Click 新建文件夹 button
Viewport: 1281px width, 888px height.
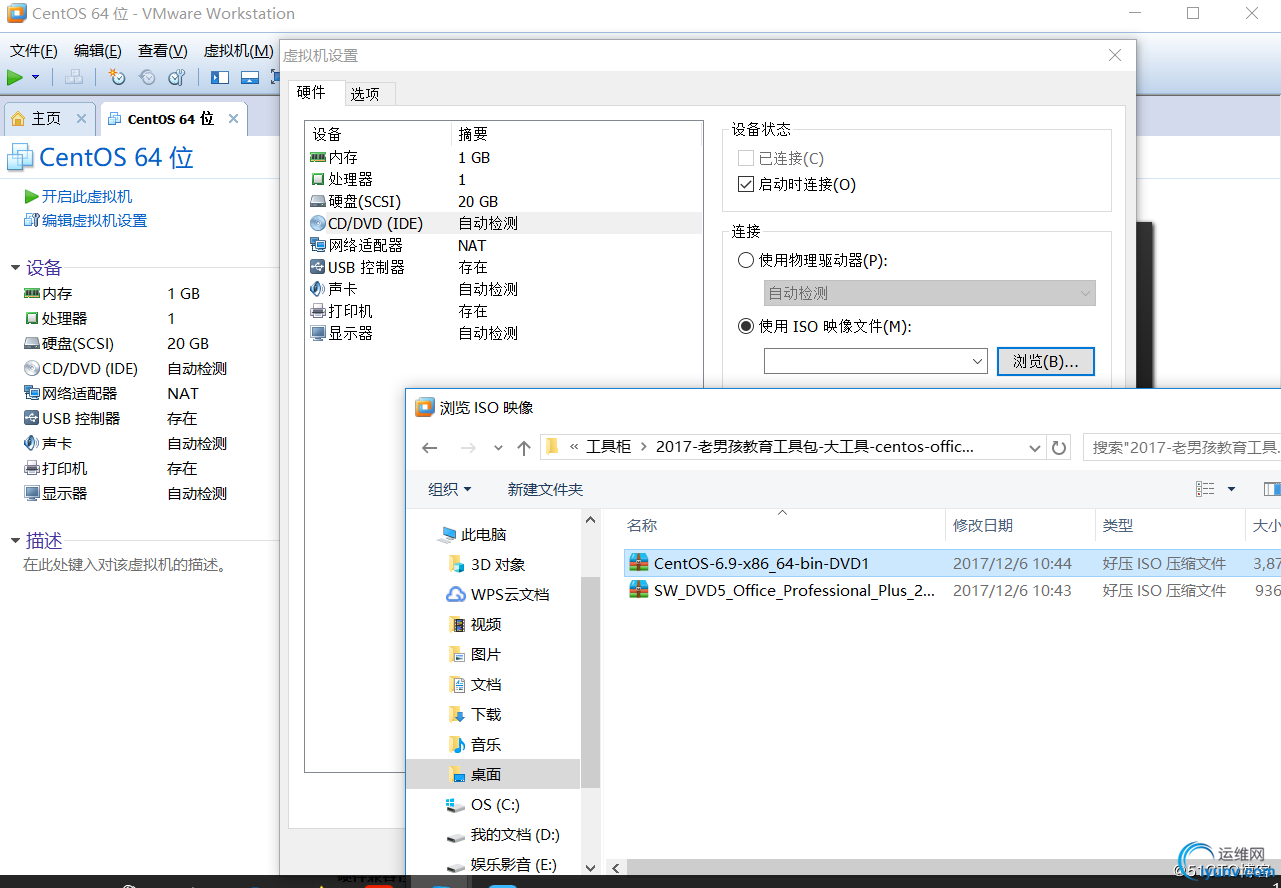pos(545,489)
